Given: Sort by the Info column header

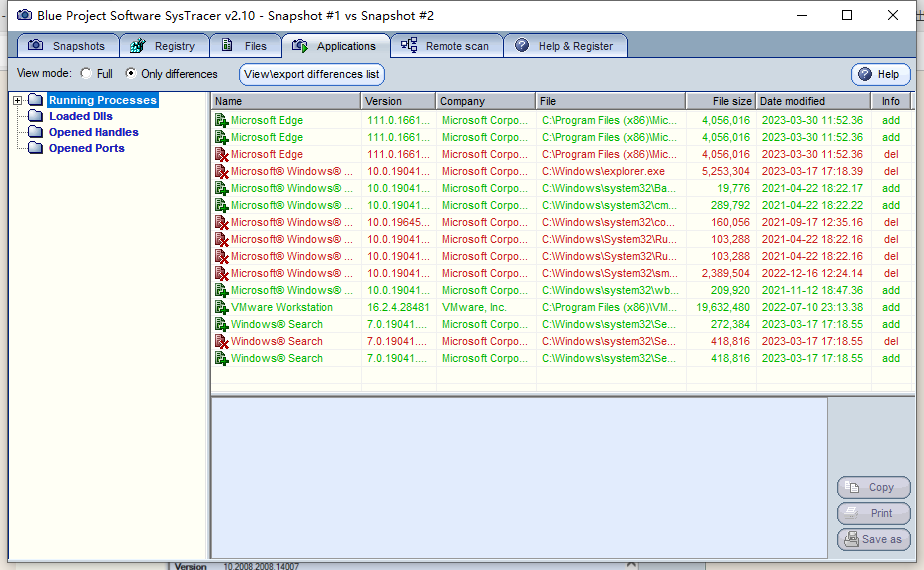Looking at the screenshot, I should pyautogui.click(x=890, y=101).
